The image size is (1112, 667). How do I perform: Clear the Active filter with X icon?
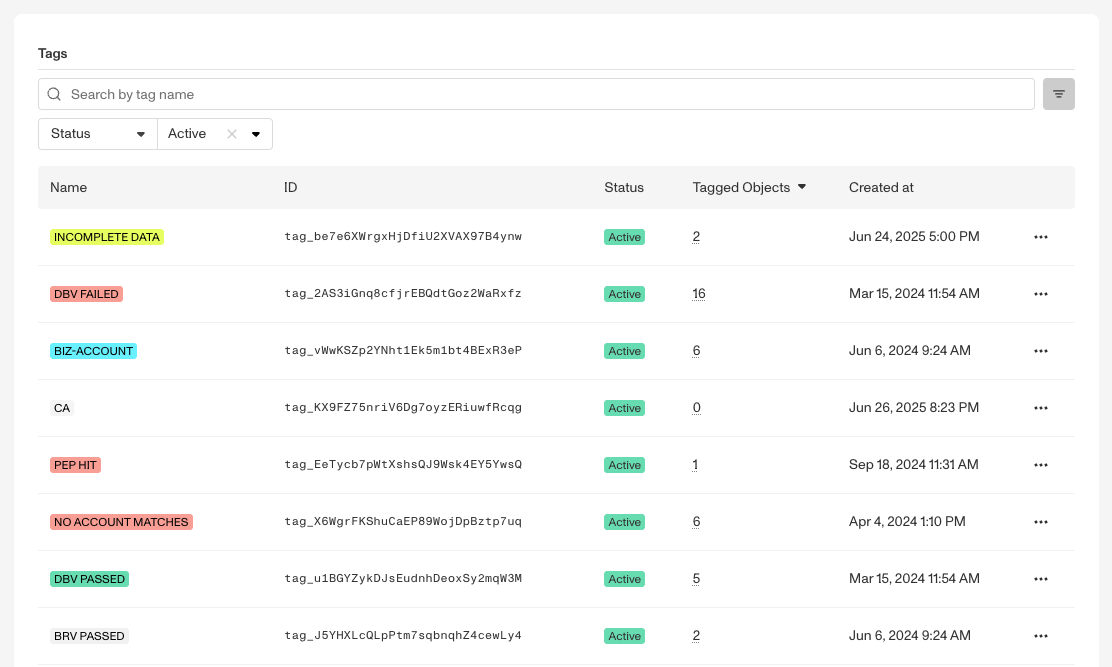point(232,134)
